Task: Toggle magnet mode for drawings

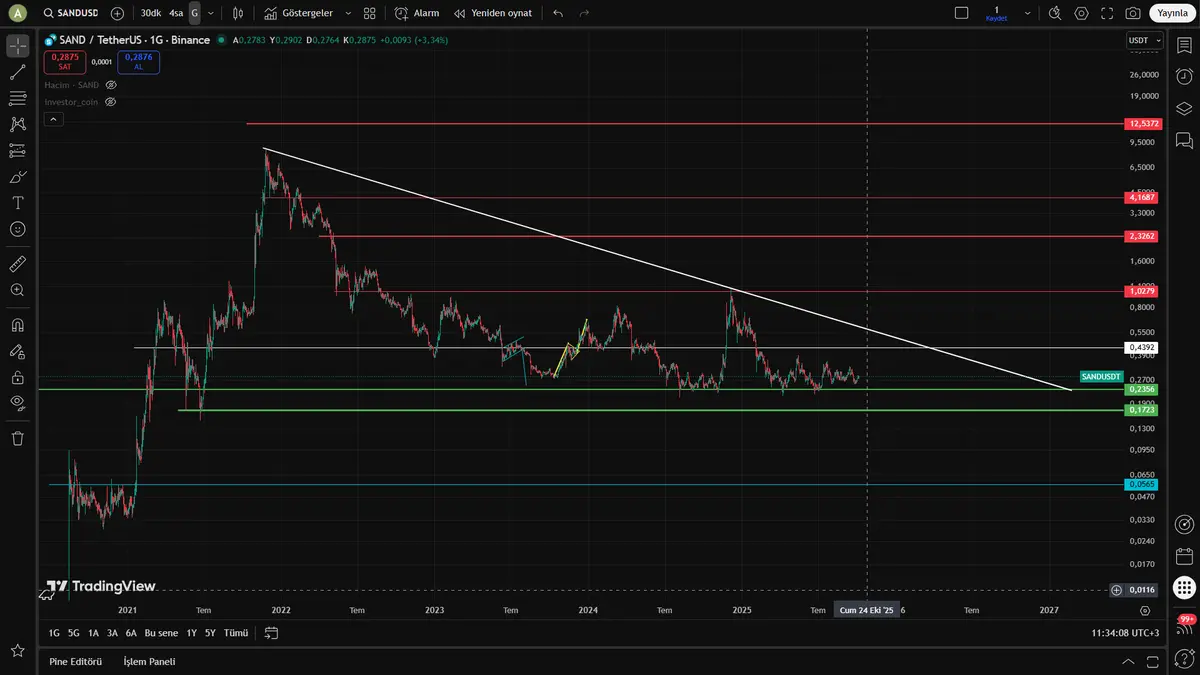Action: 17,325
